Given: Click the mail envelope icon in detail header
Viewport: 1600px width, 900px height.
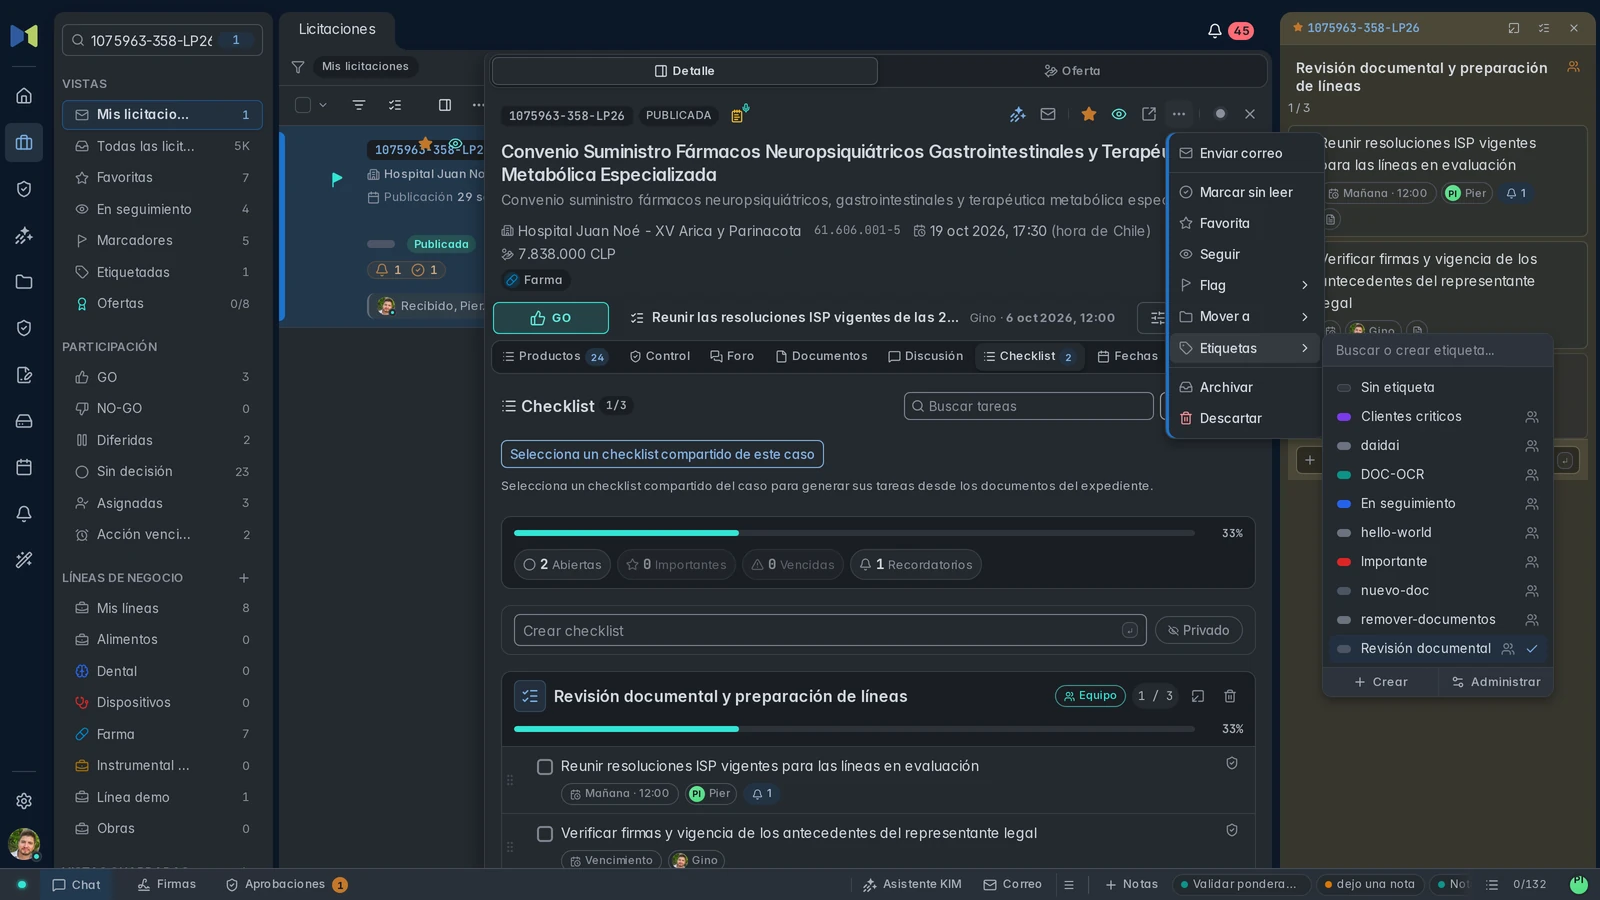Looking at the screenshot, I should point(1048,114).
